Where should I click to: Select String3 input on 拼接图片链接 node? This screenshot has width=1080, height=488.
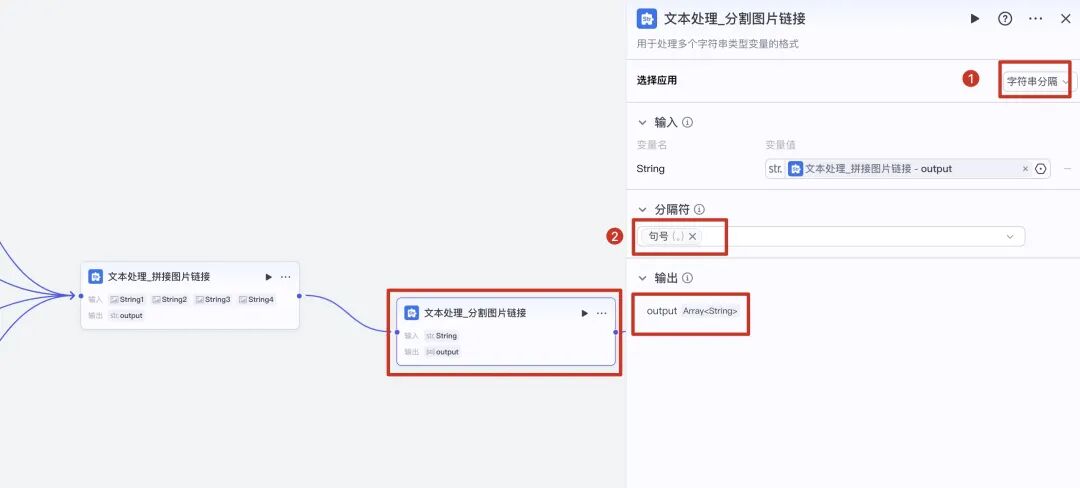pos(212,299)
